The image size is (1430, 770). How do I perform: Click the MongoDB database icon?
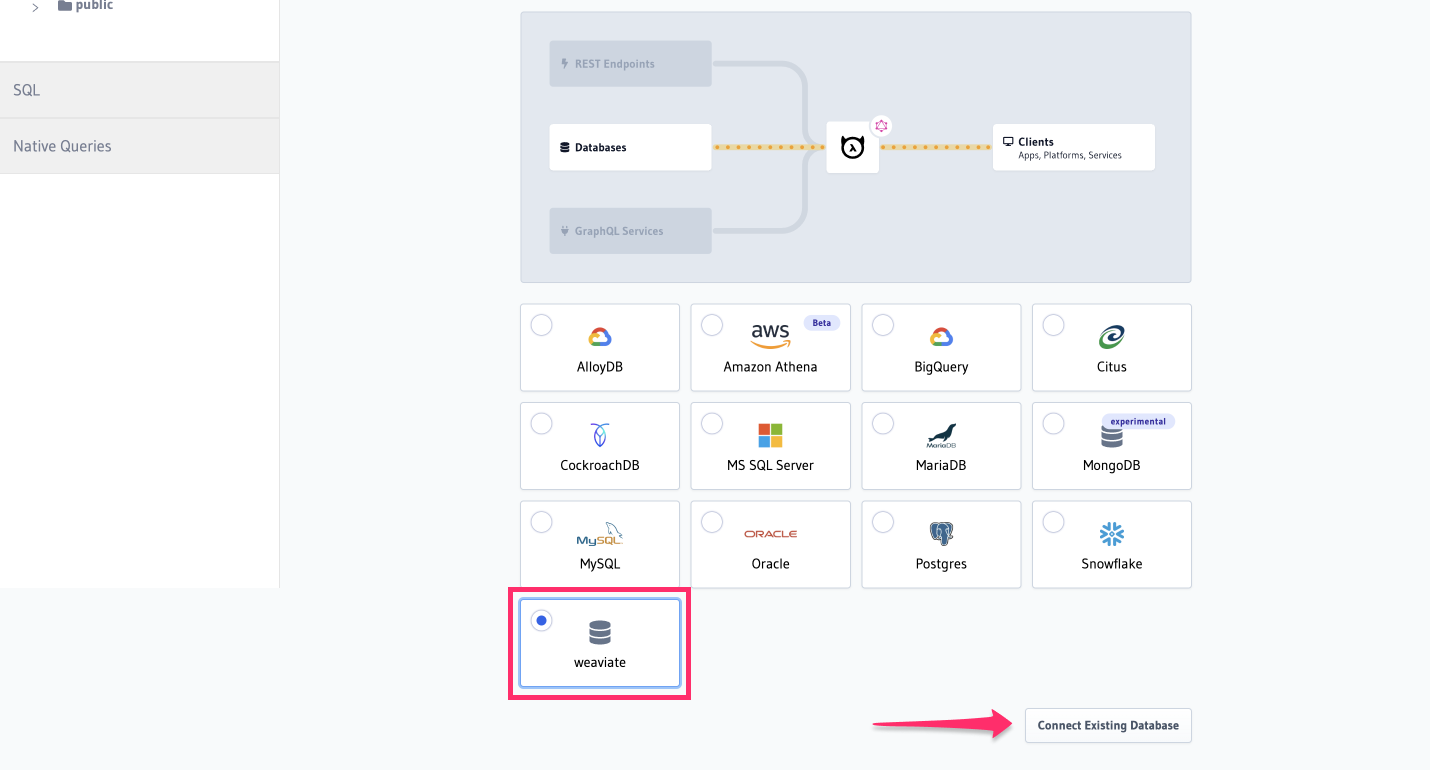coord(1111,436)
